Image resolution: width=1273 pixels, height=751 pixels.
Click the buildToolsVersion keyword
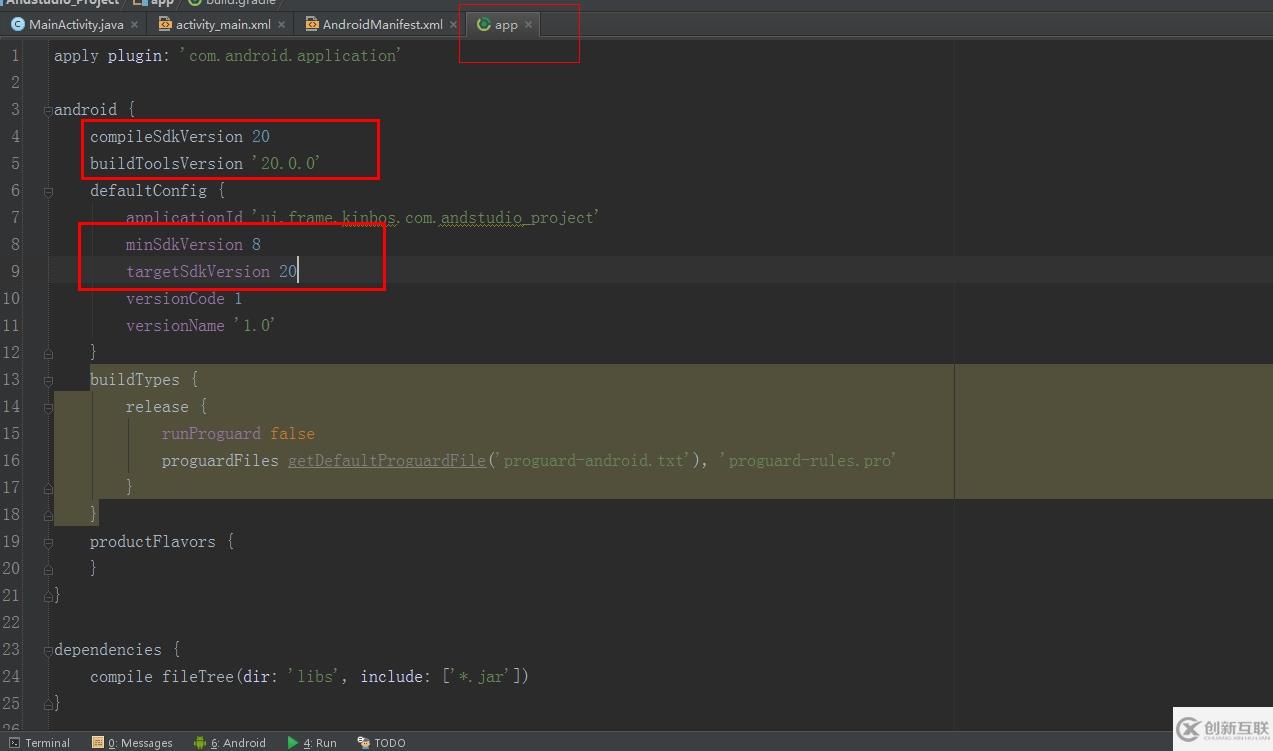[166, 164]
